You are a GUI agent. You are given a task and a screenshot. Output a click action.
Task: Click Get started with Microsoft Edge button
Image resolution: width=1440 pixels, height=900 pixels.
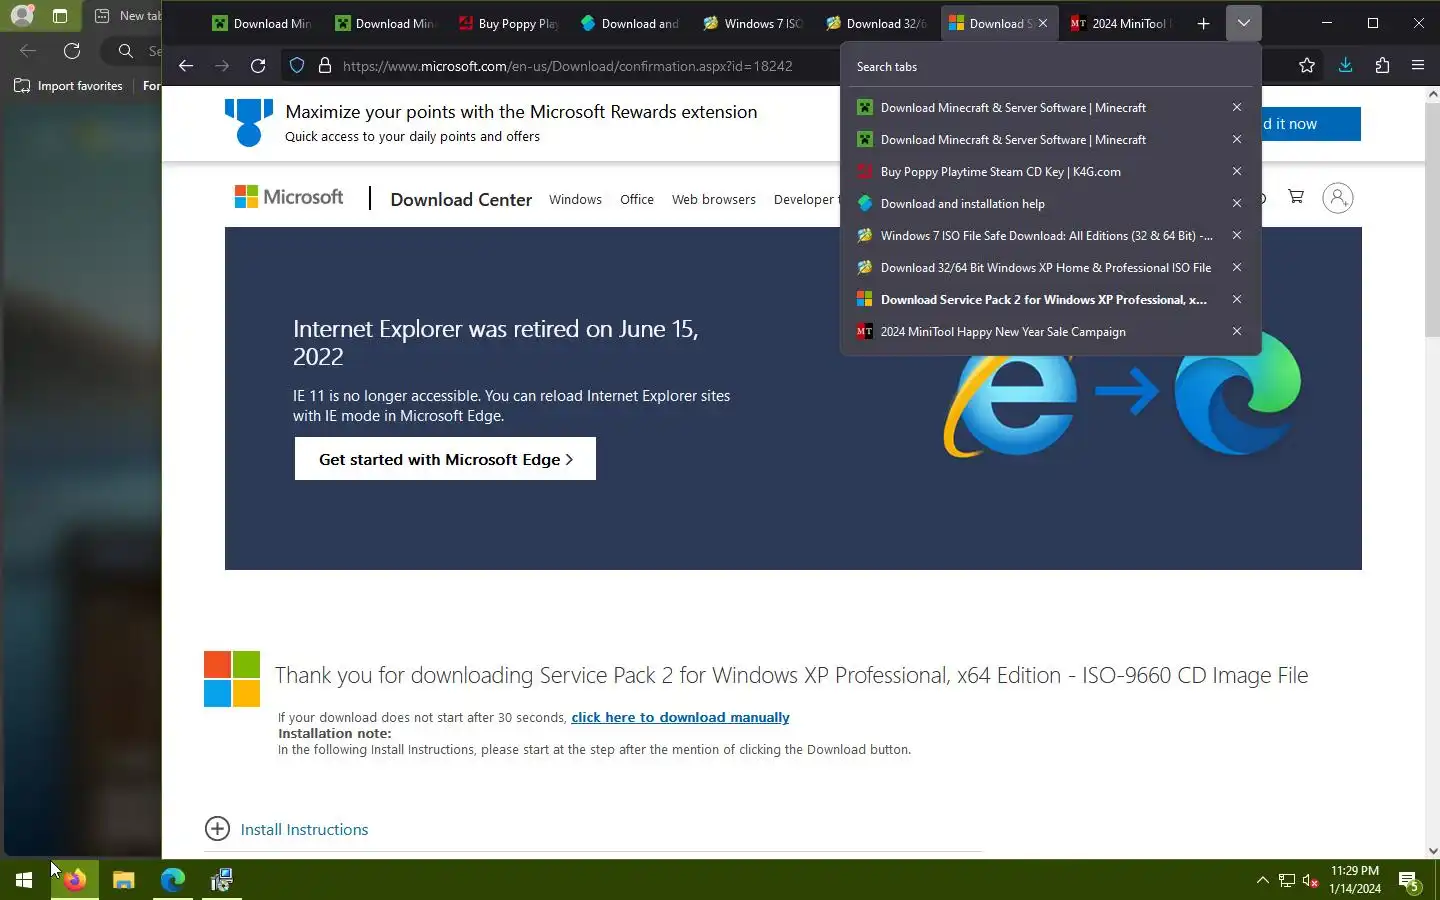445,459
